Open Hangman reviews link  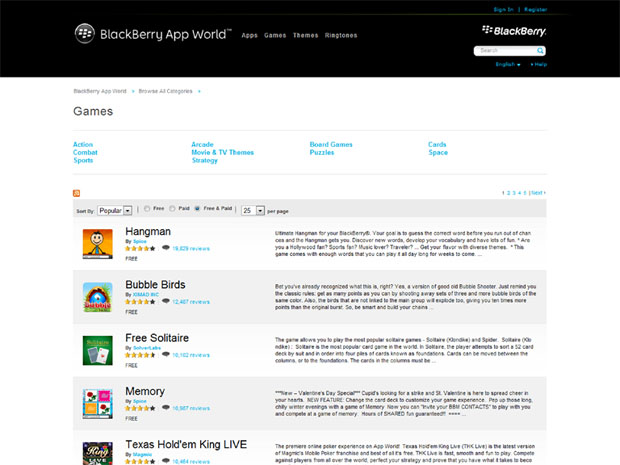(191, 248)
